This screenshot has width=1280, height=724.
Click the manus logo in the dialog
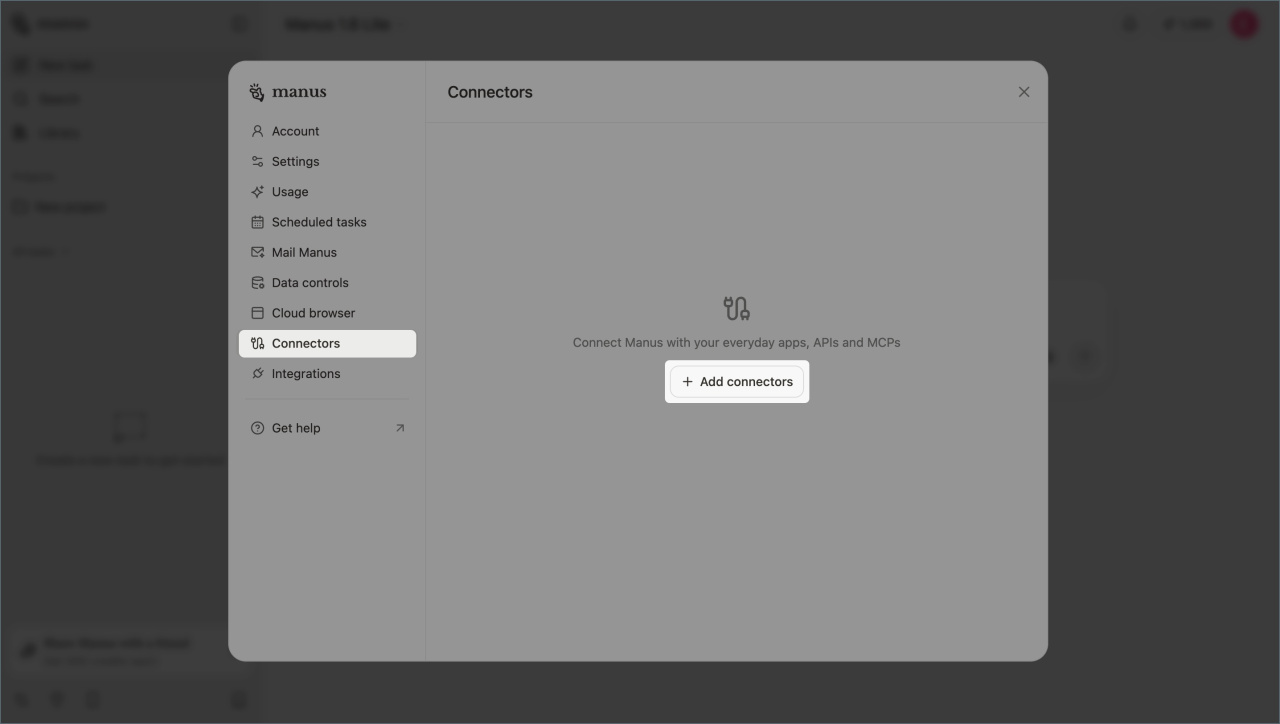288,92
